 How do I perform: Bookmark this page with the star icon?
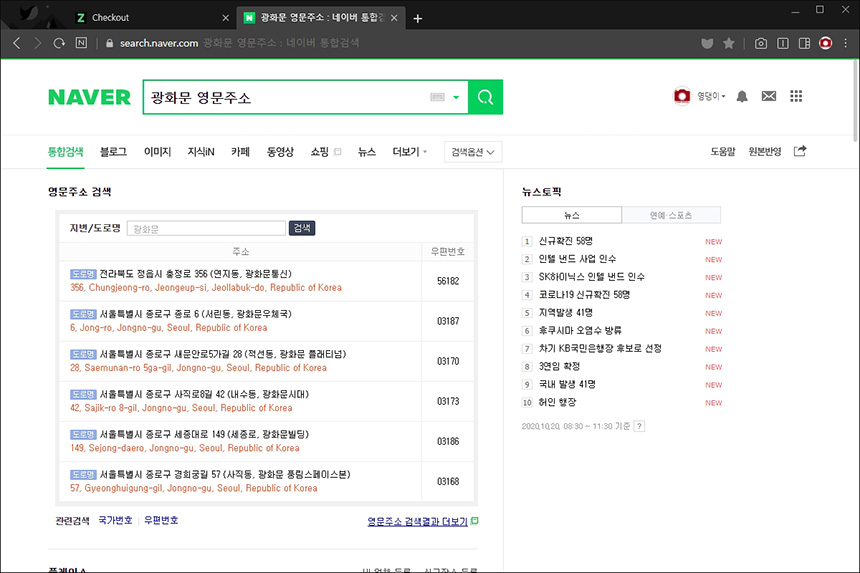[x=728, y=43]
